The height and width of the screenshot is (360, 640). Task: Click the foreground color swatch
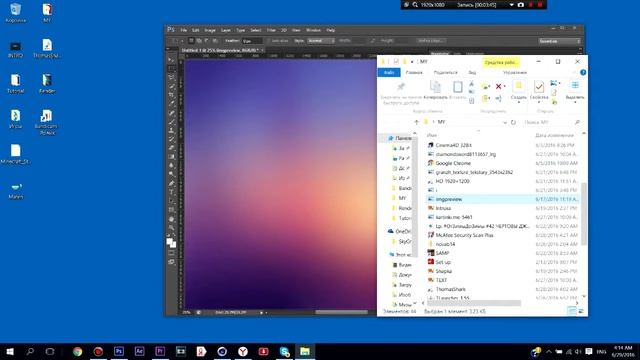tap(170, 242)
